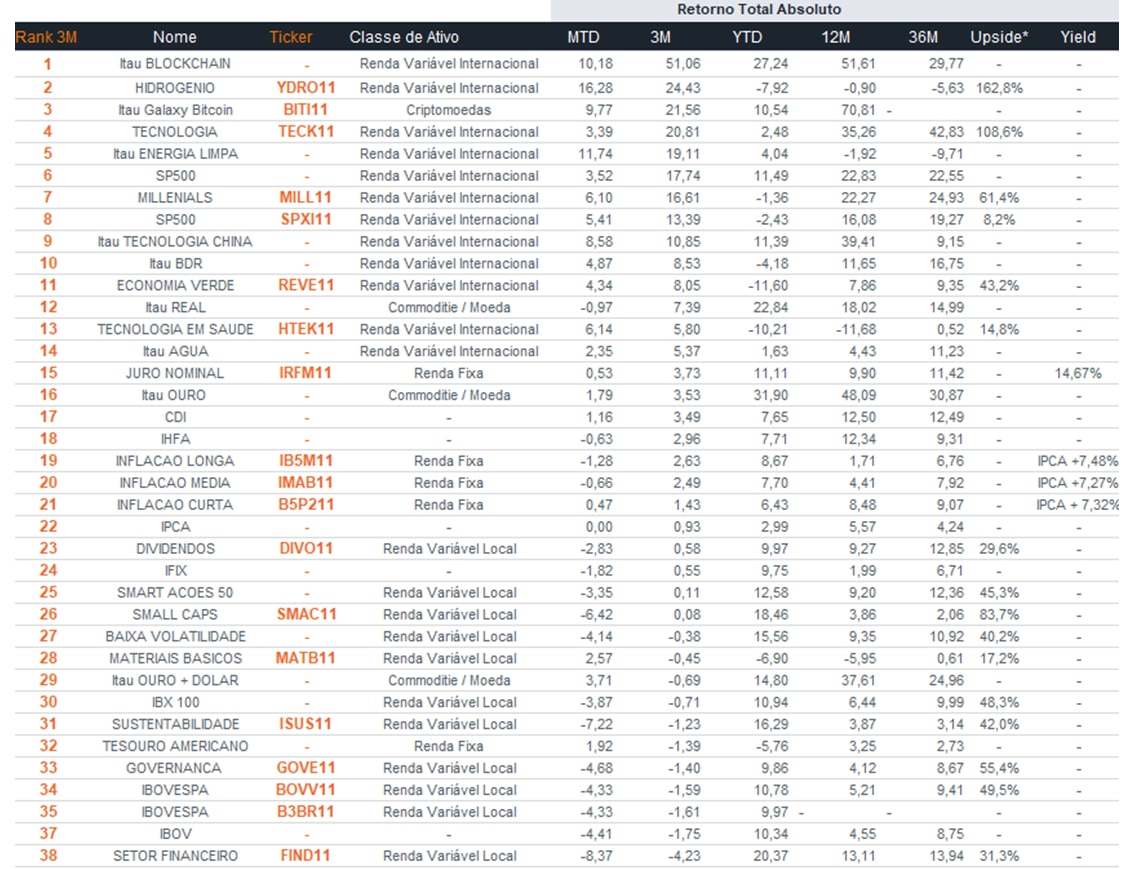The height and width of the screenshot is (869, 1134).
Task: Click the YTD column header
Action: point(746,37)
